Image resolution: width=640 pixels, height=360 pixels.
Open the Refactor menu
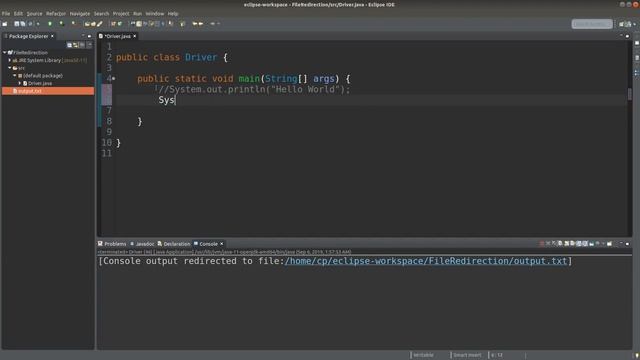(56, 13)
